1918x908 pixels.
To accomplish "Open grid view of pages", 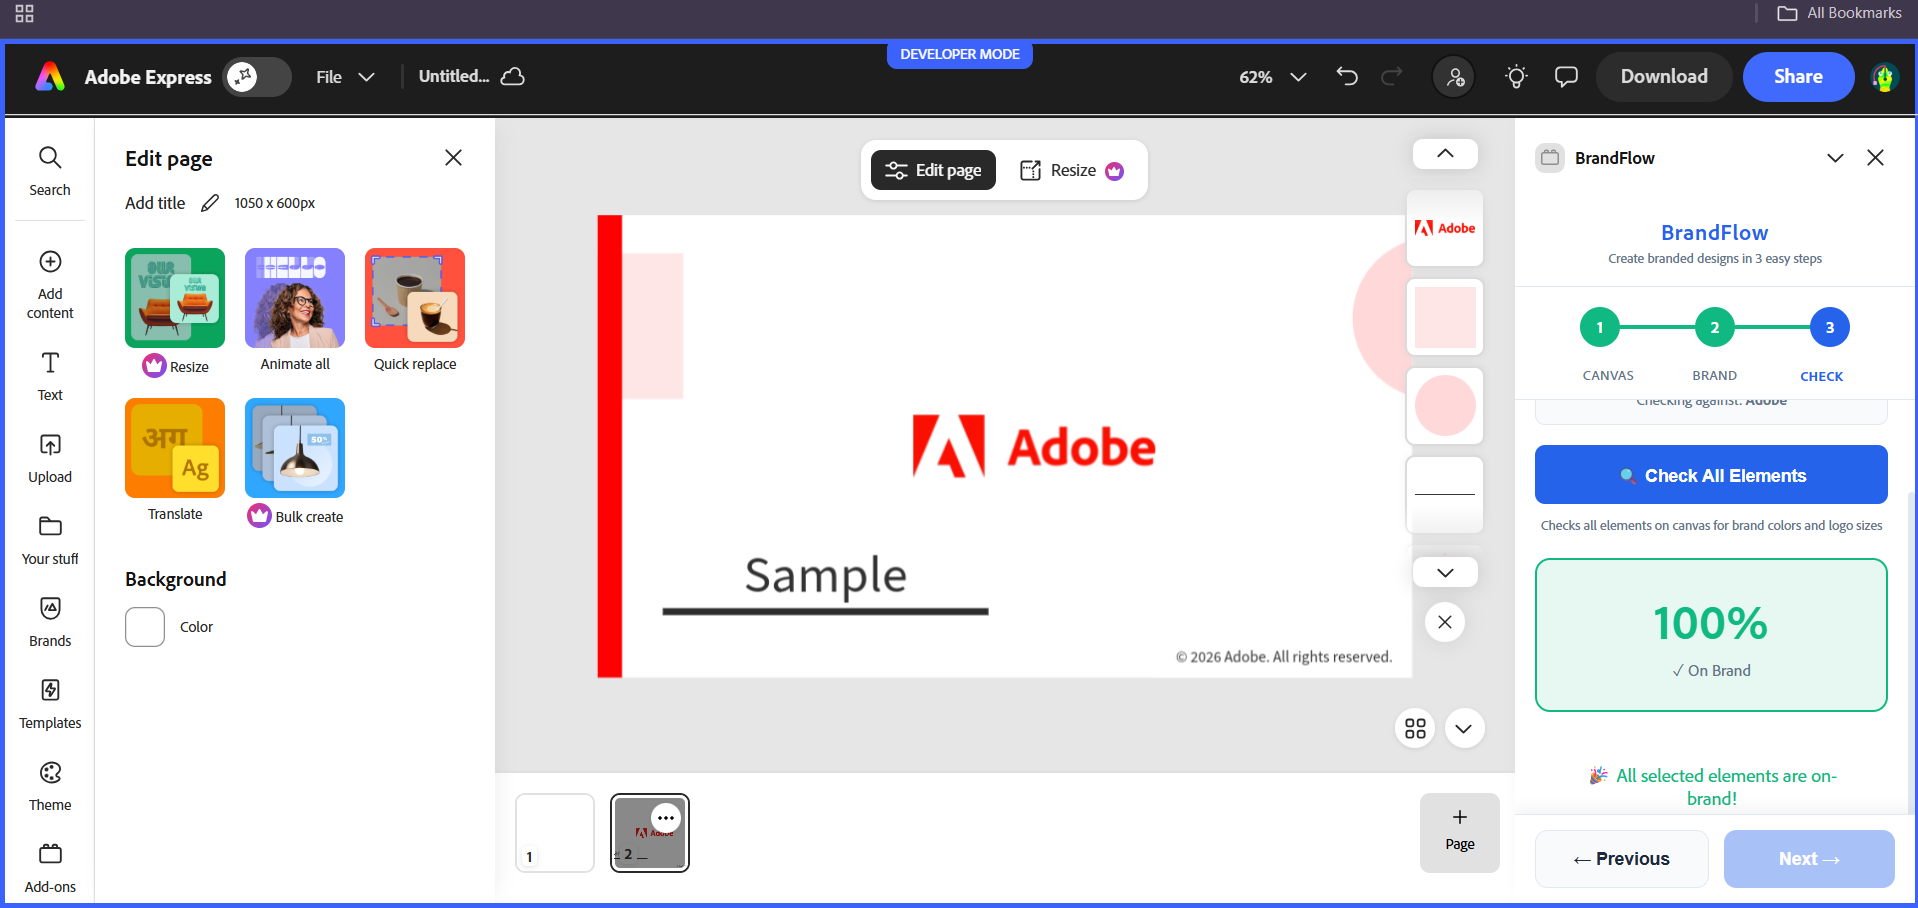I will (1415, 728).
